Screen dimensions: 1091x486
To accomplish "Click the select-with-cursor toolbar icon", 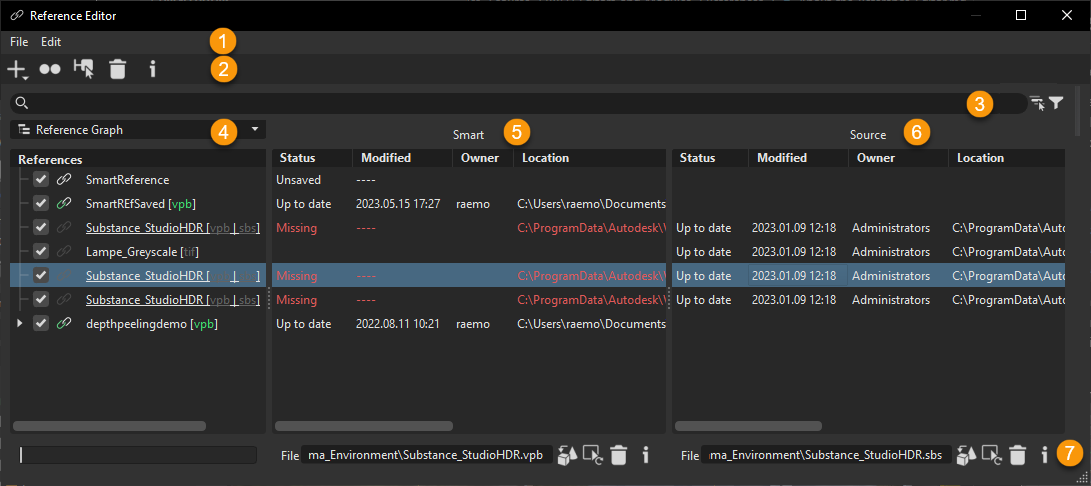I will [x=84, y=68].
